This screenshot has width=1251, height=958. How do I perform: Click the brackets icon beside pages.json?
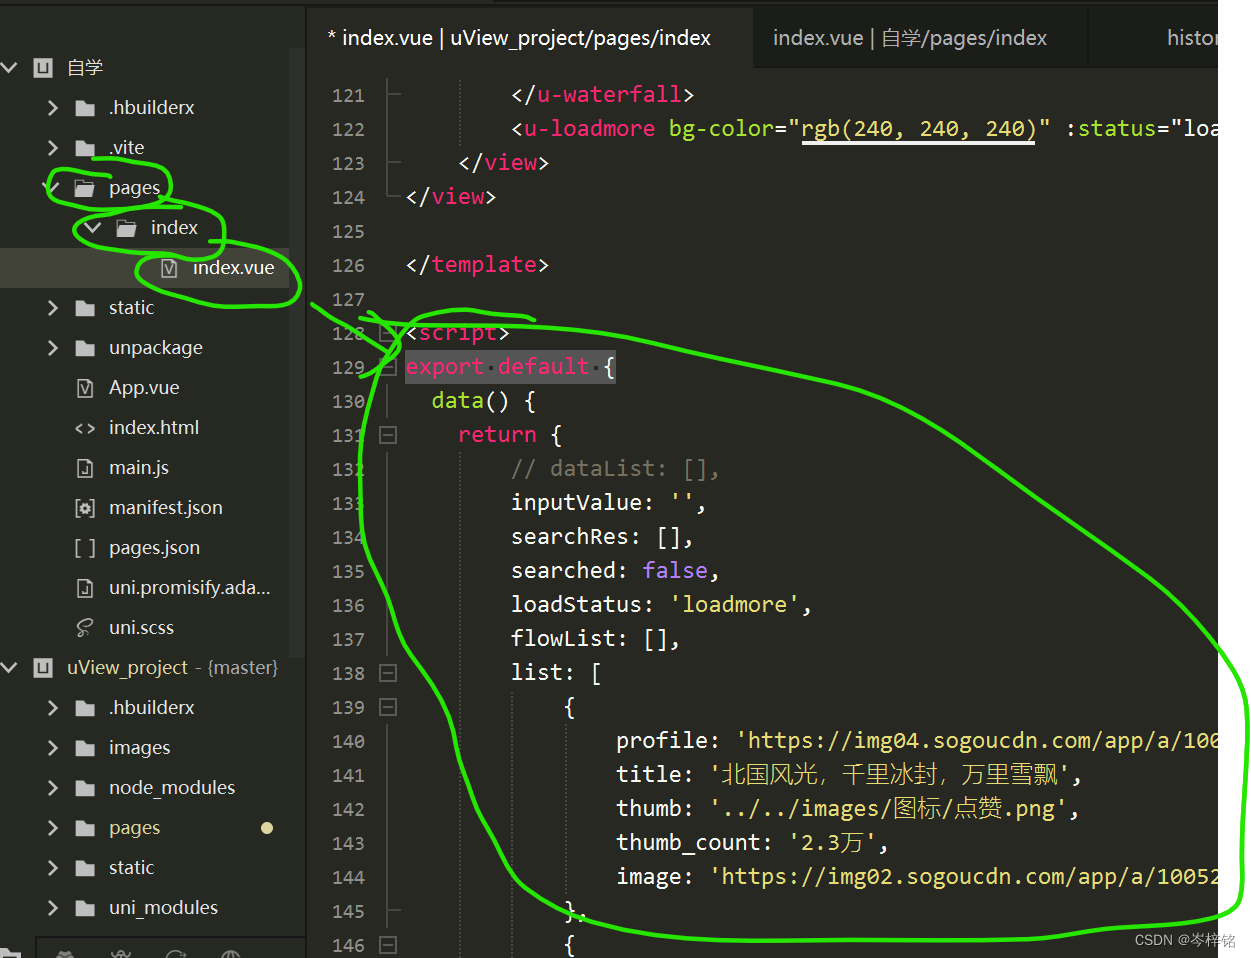click(x=84, y=547)
